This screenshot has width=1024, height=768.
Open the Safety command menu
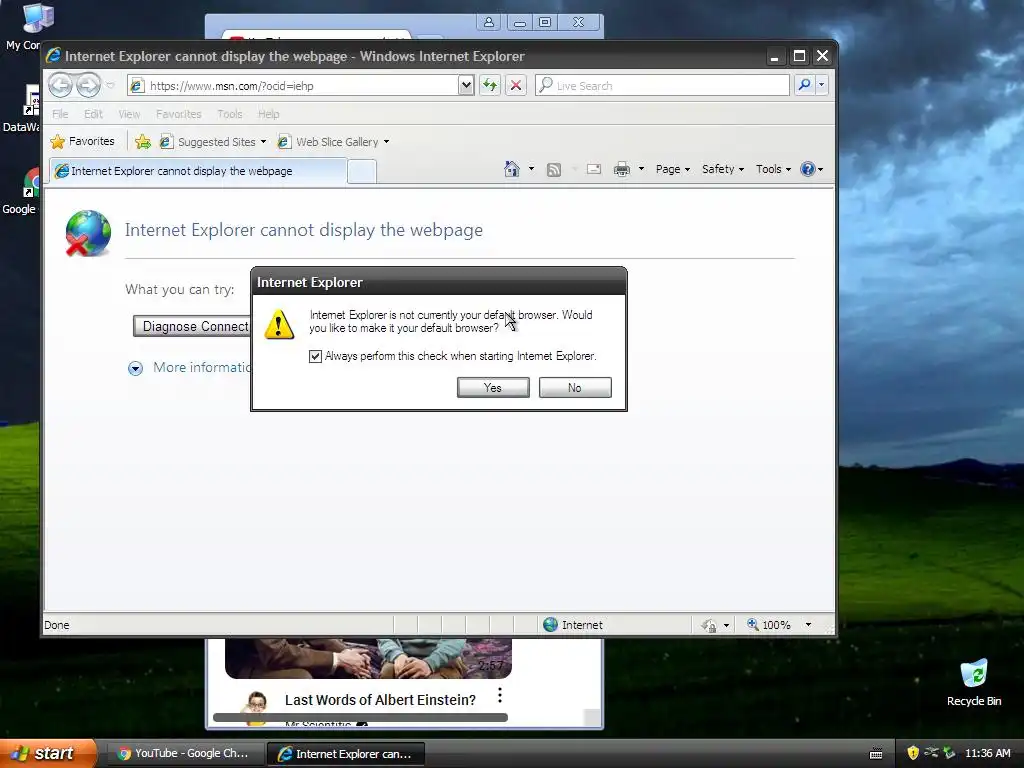click(x=723, y=169)
